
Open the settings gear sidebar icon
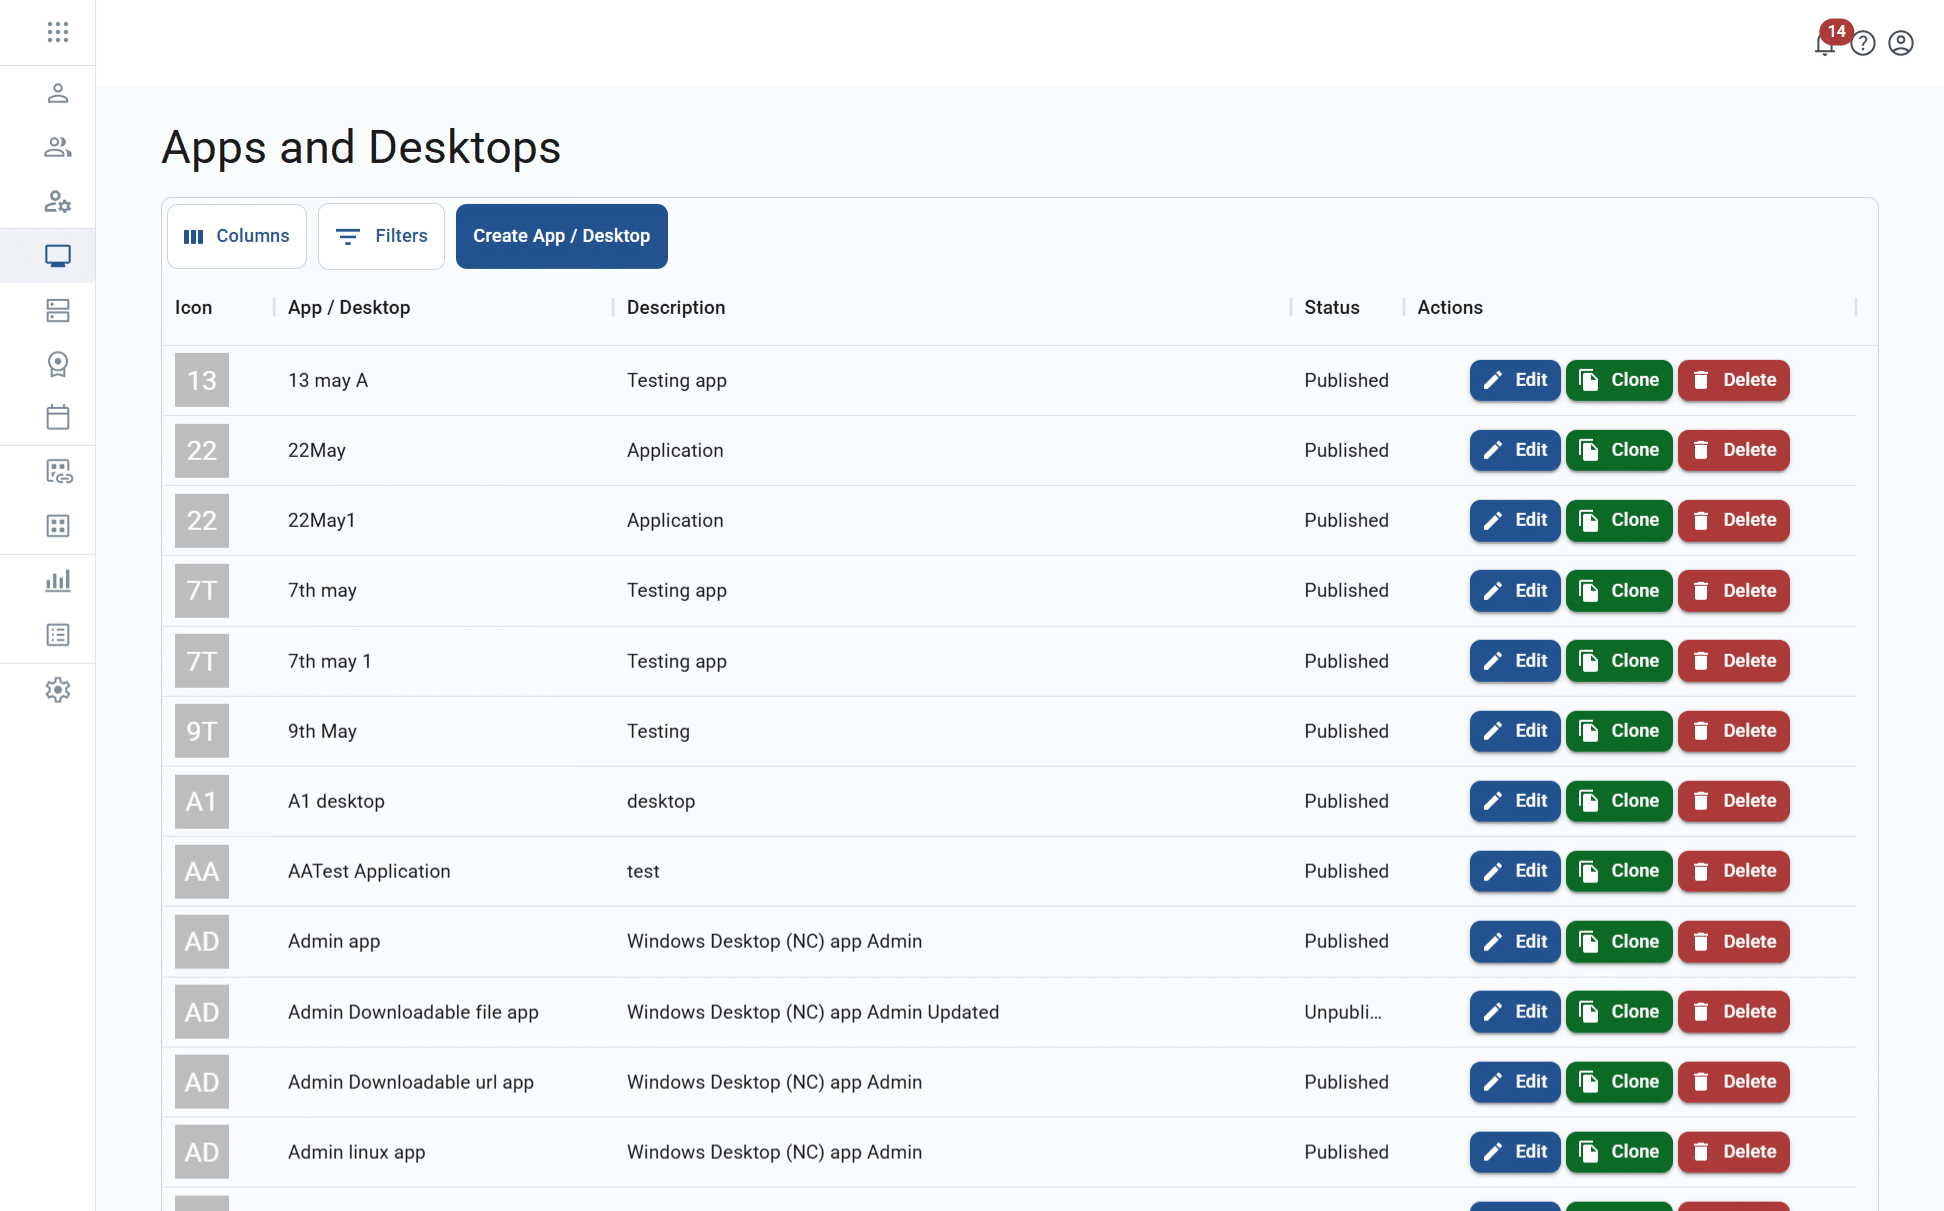(x=58, y=690)
